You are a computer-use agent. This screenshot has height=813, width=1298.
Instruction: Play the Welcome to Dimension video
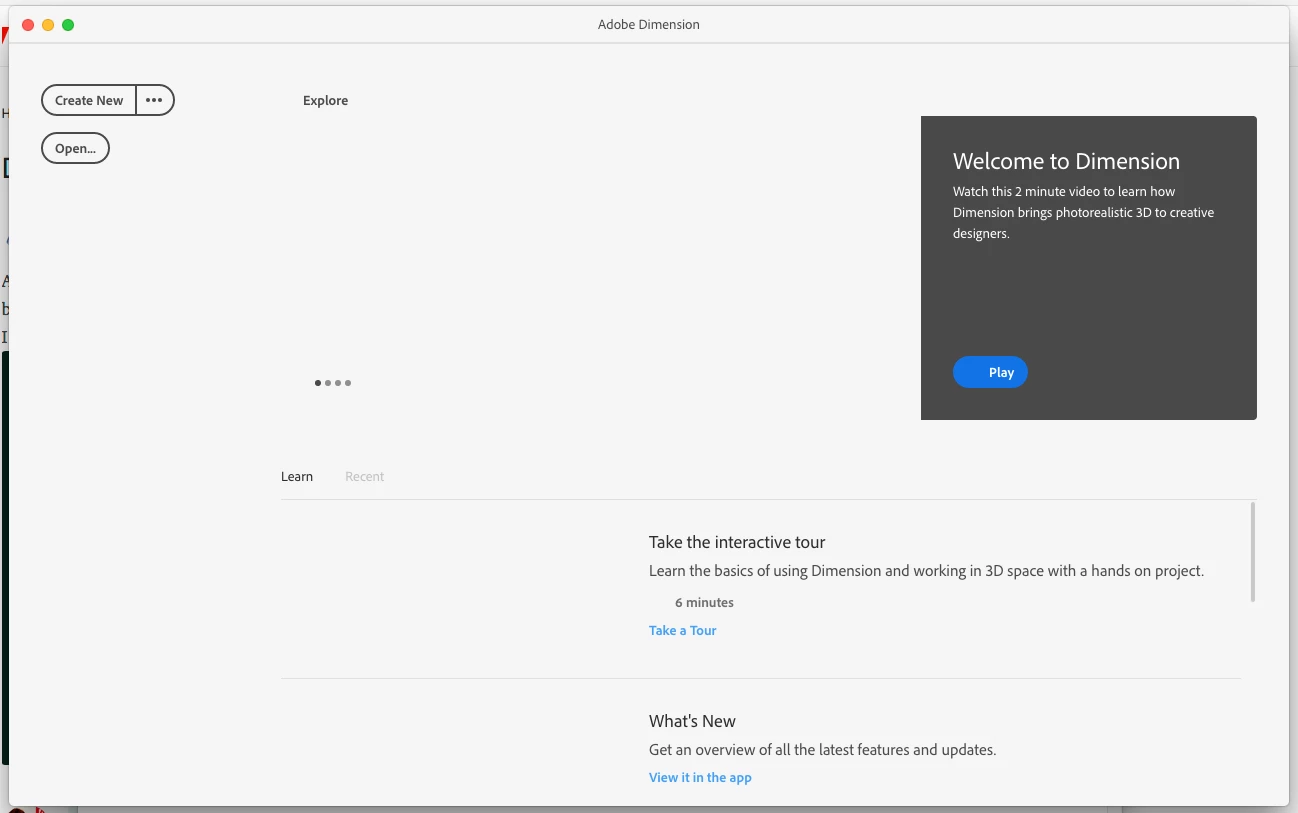pos(990,372)
